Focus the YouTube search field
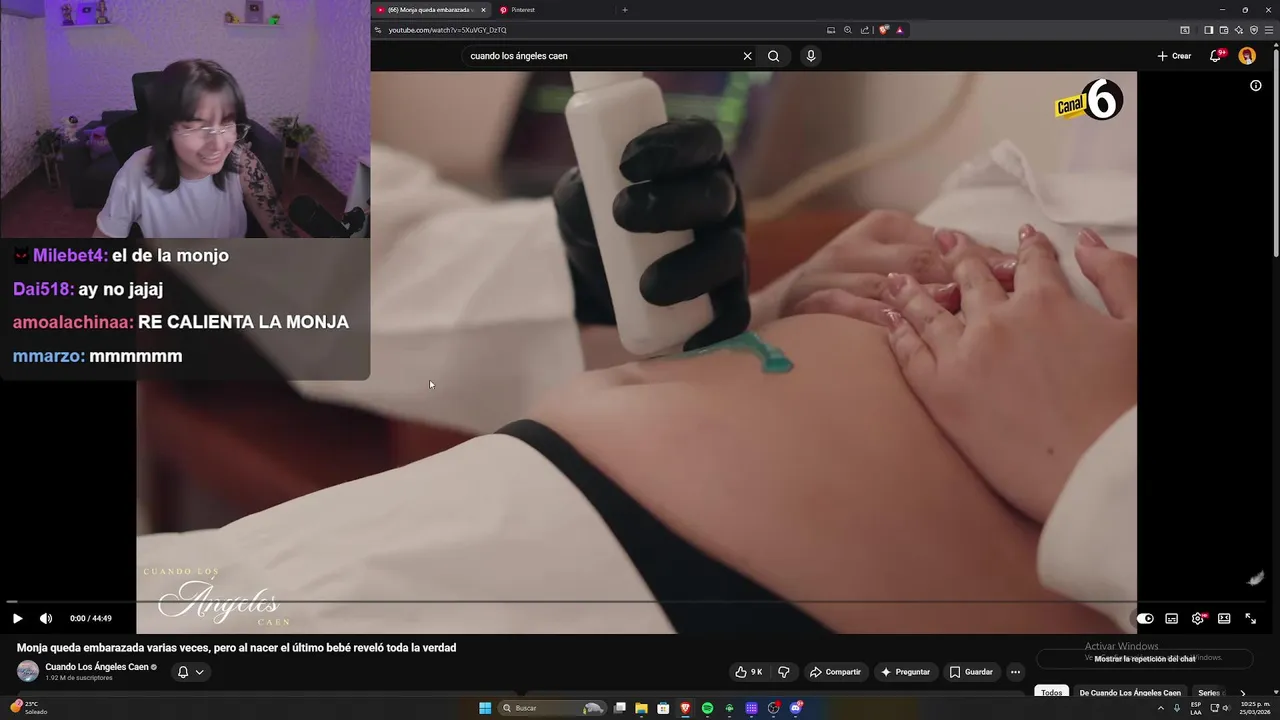This screenshot has width=1280, height=720. click(x=600, y=56)
